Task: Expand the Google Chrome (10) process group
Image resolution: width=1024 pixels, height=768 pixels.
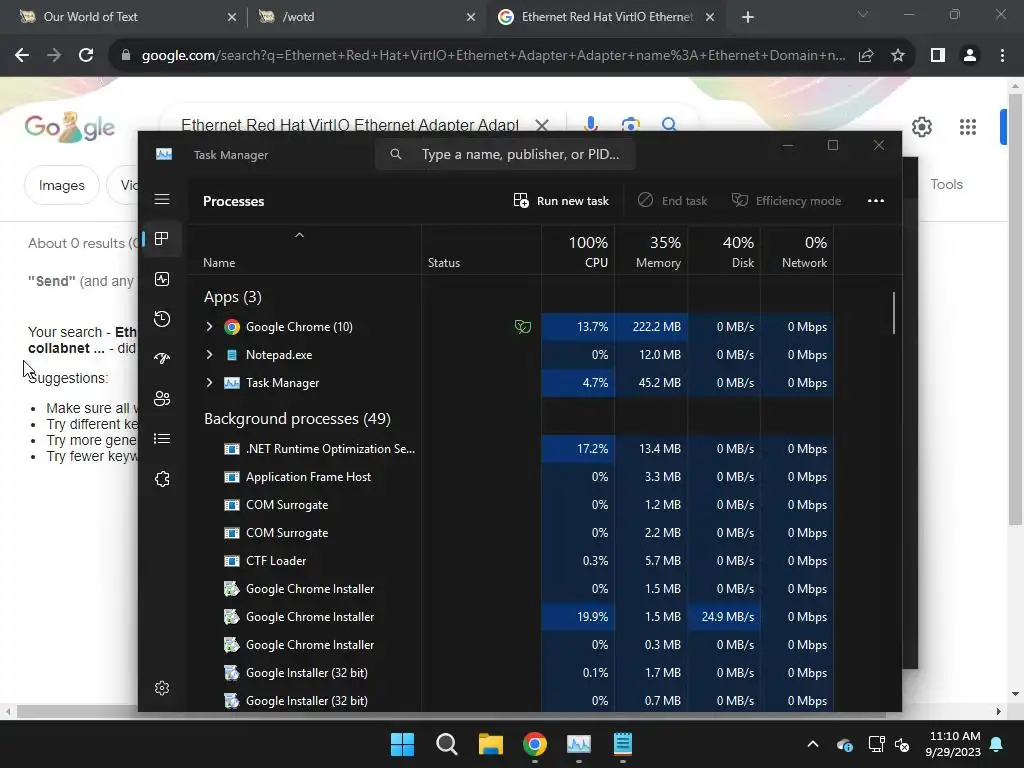Action: [209, 327]
